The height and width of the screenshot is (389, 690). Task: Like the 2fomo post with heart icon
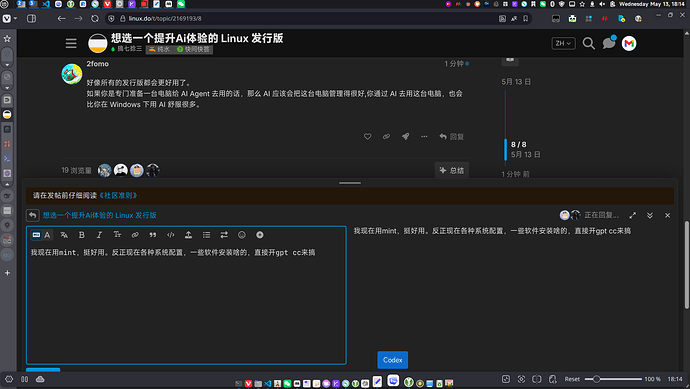(x=367, y=136)
